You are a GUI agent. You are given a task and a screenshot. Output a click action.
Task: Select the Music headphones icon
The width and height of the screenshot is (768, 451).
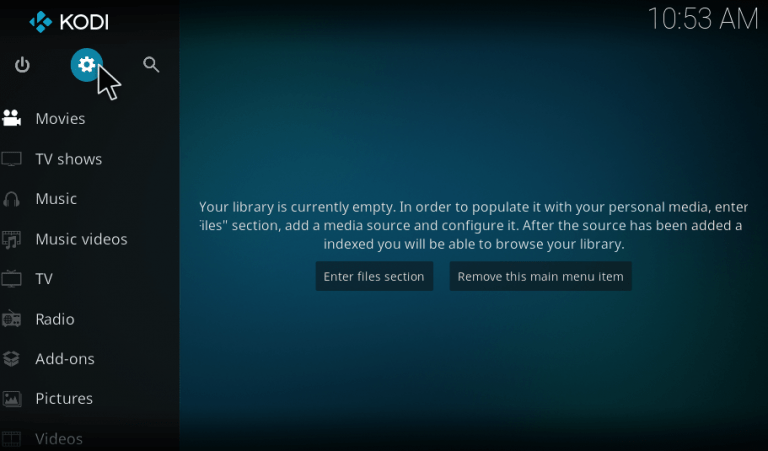click(12, 199)
